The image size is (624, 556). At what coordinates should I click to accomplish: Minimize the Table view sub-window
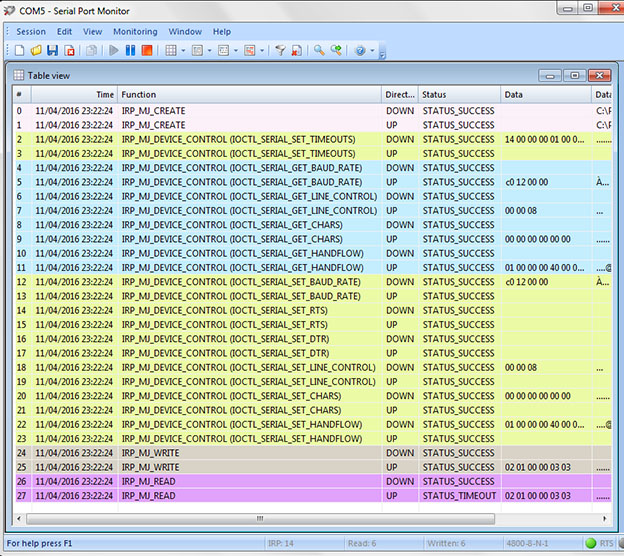pos(550,76)
